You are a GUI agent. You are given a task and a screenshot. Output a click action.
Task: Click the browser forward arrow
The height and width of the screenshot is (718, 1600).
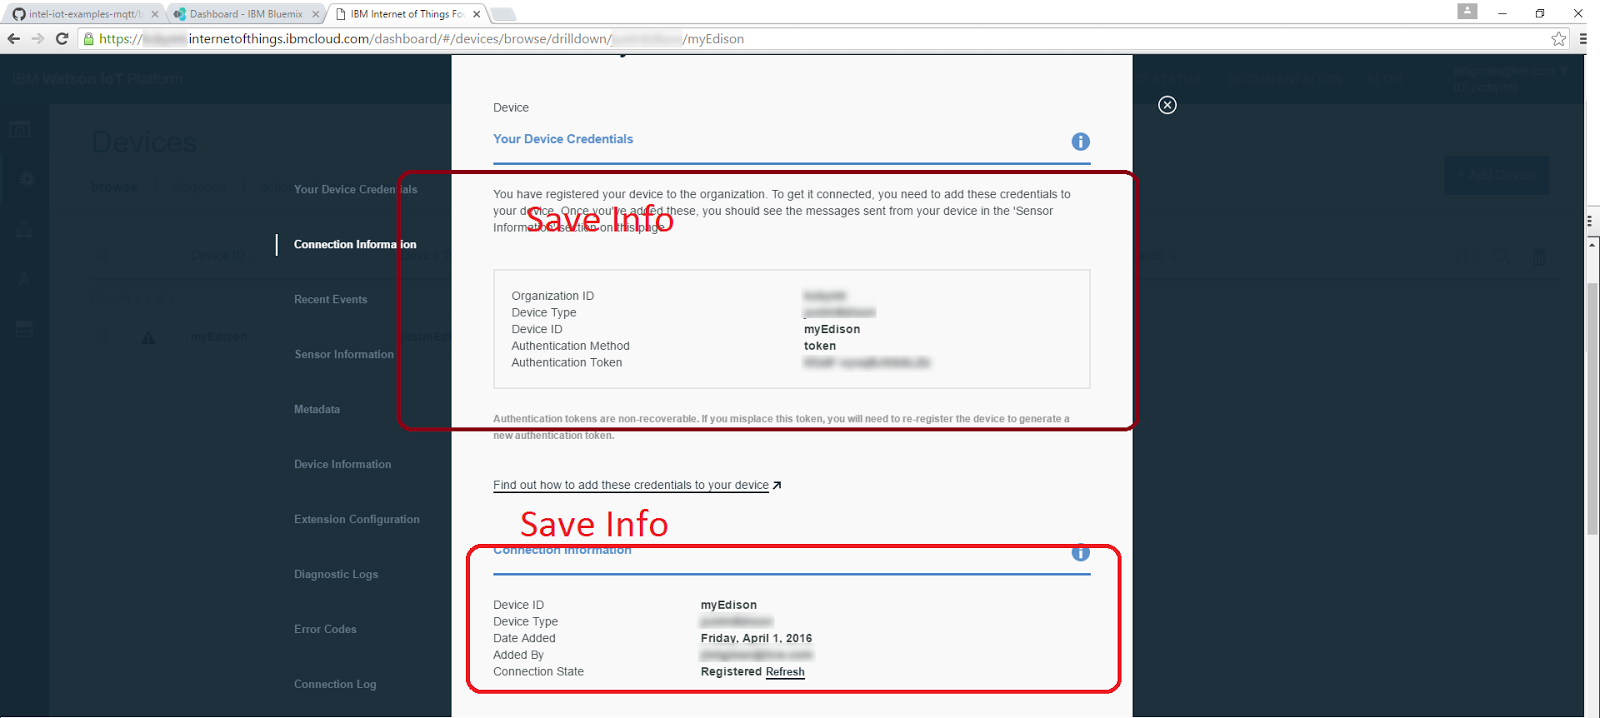point(38,39)
